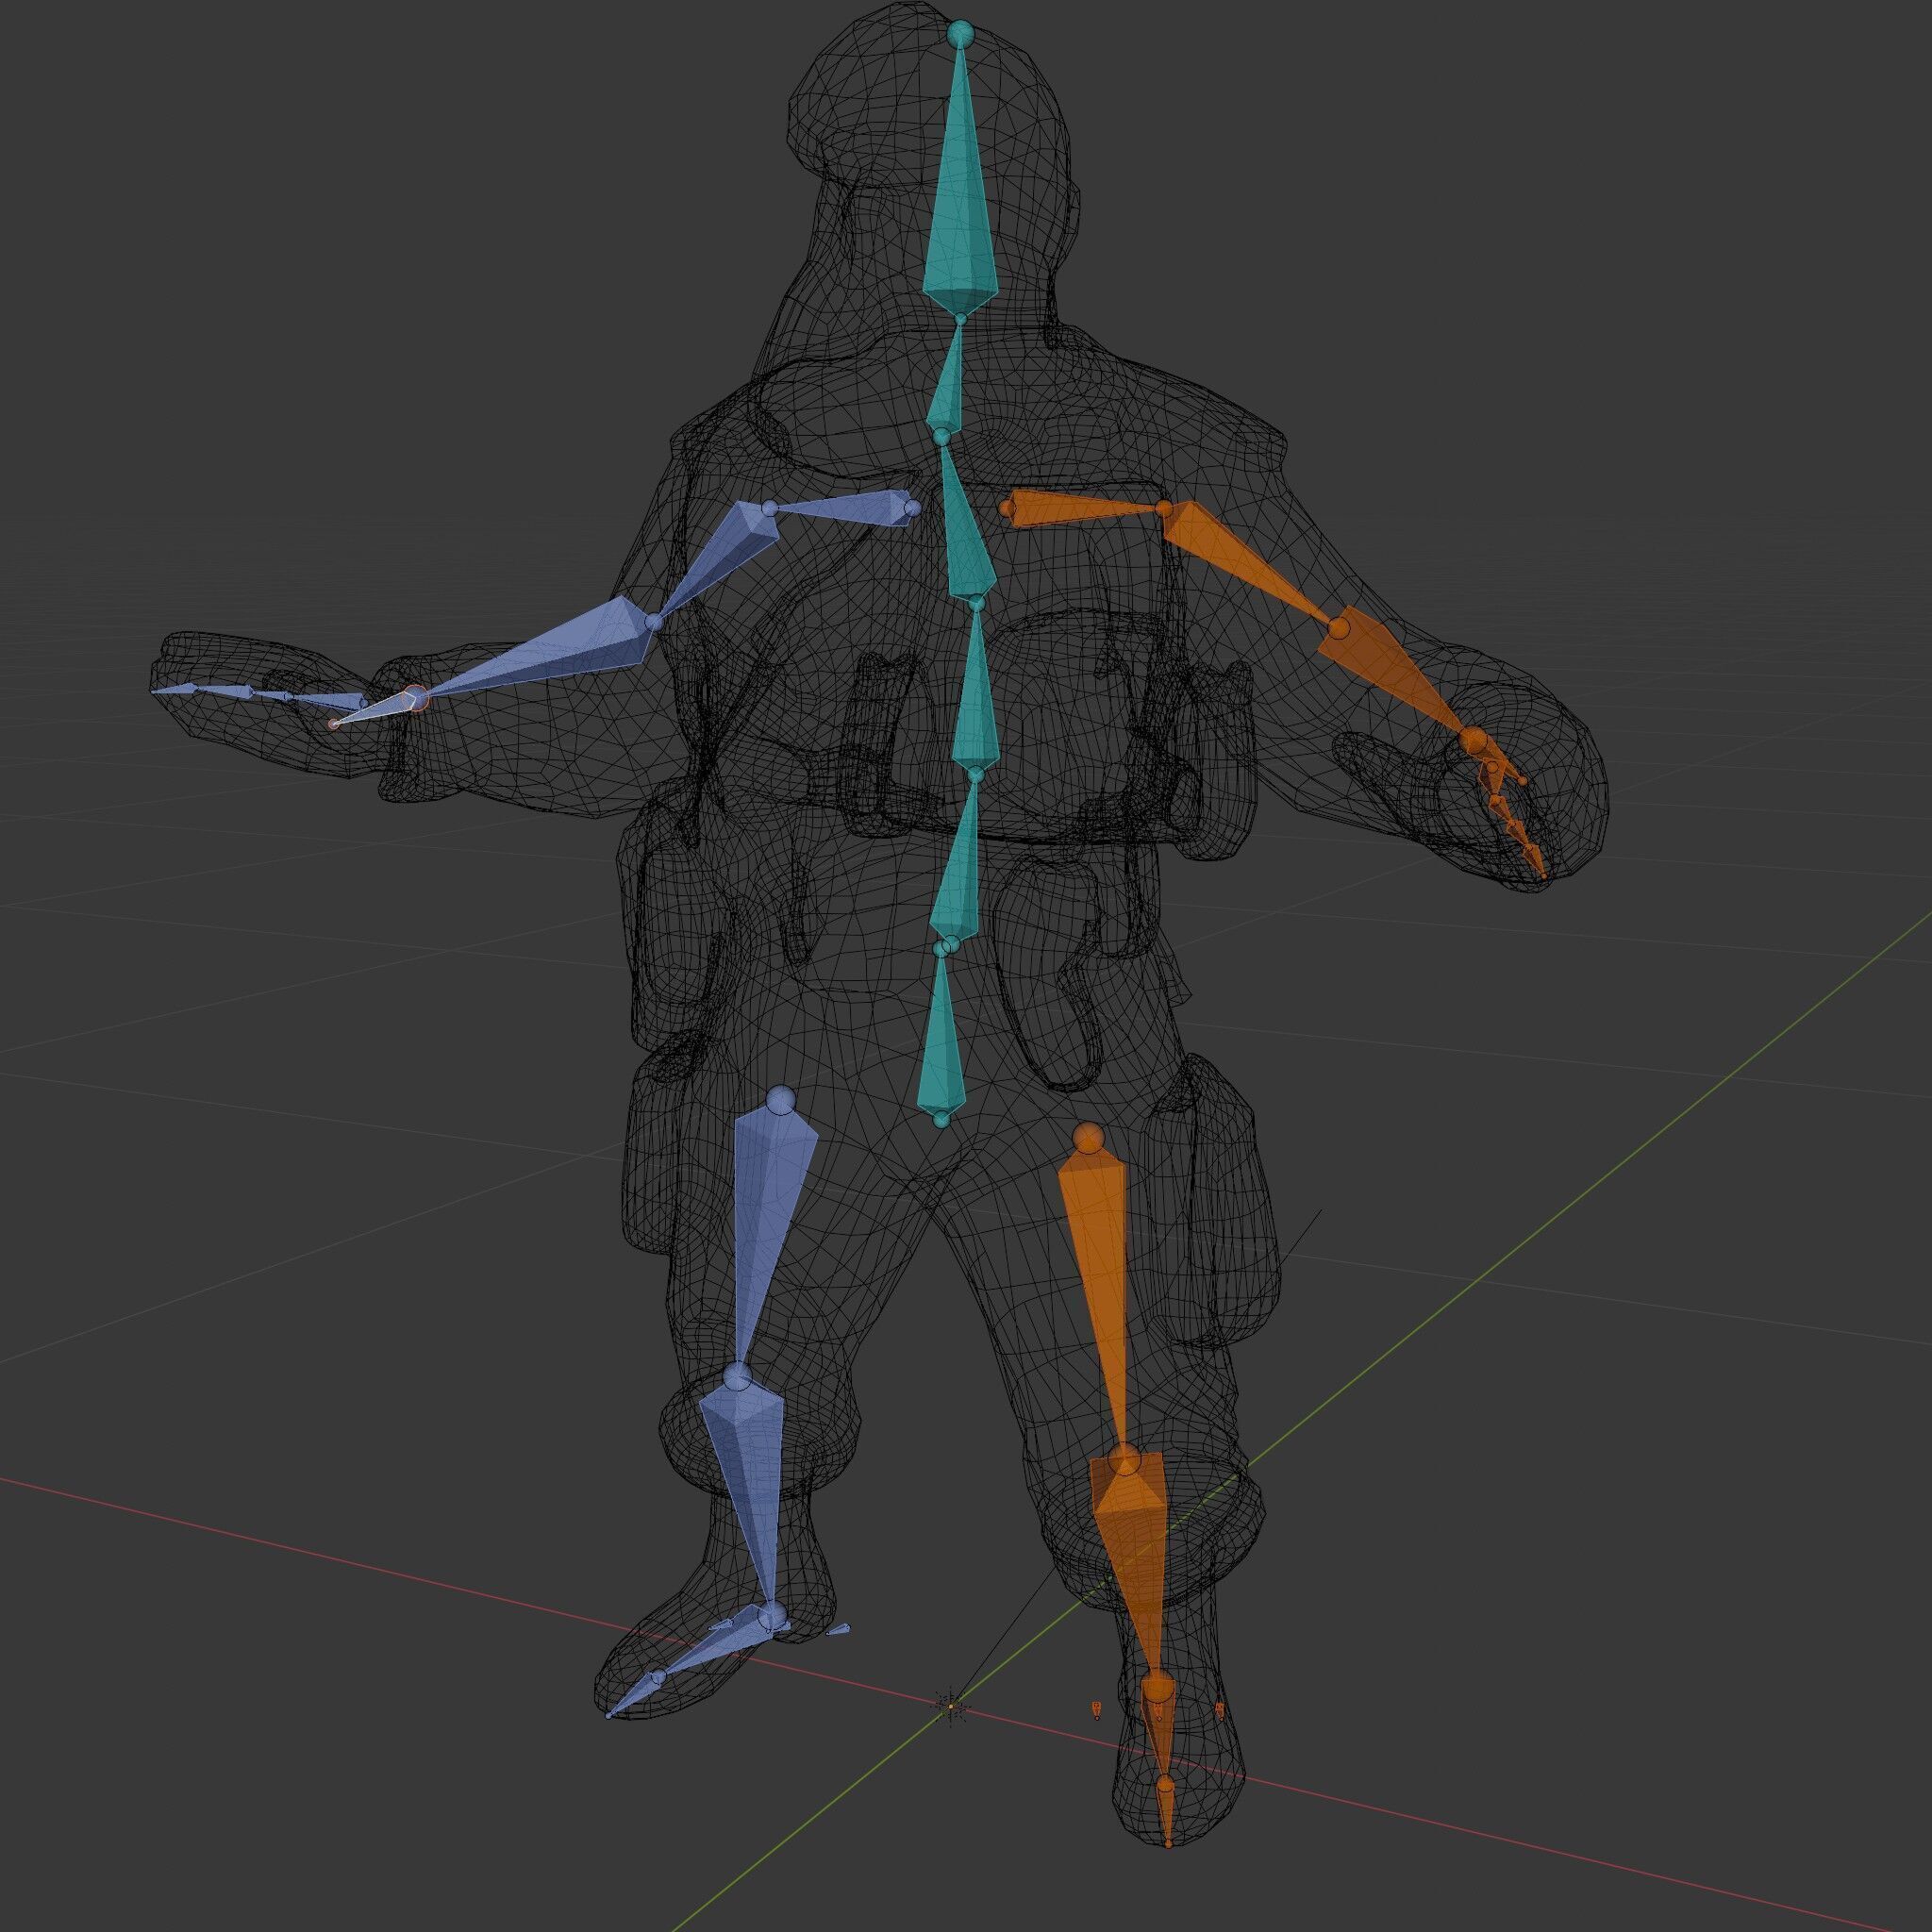Select the lowest teal pelvis bone
The height and width of the screenshot is (1932, 1932).
pyautogui.click(x=942, y=1045)
